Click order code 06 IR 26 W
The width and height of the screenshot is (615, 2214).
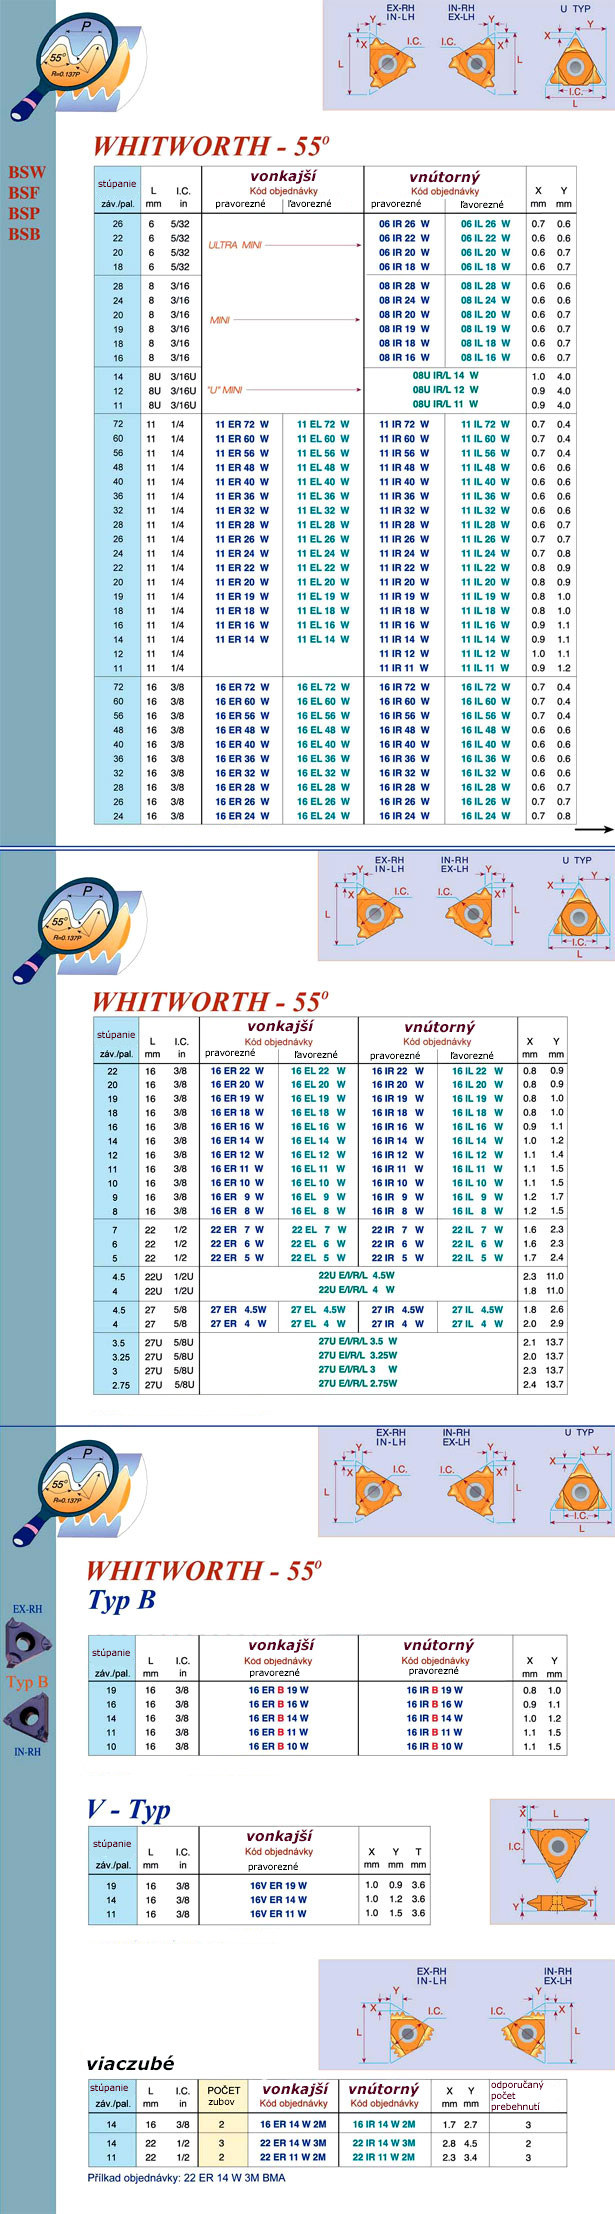tap(404, 224)
